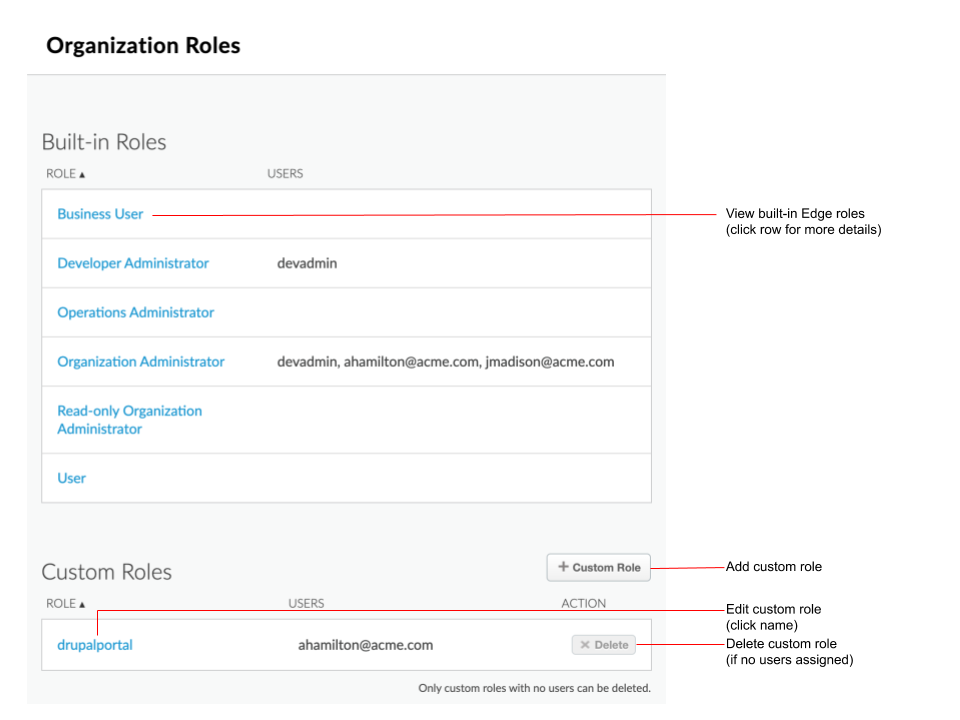
Task: Select the Operations Administrator role link
Action: [x=135, y=312]
